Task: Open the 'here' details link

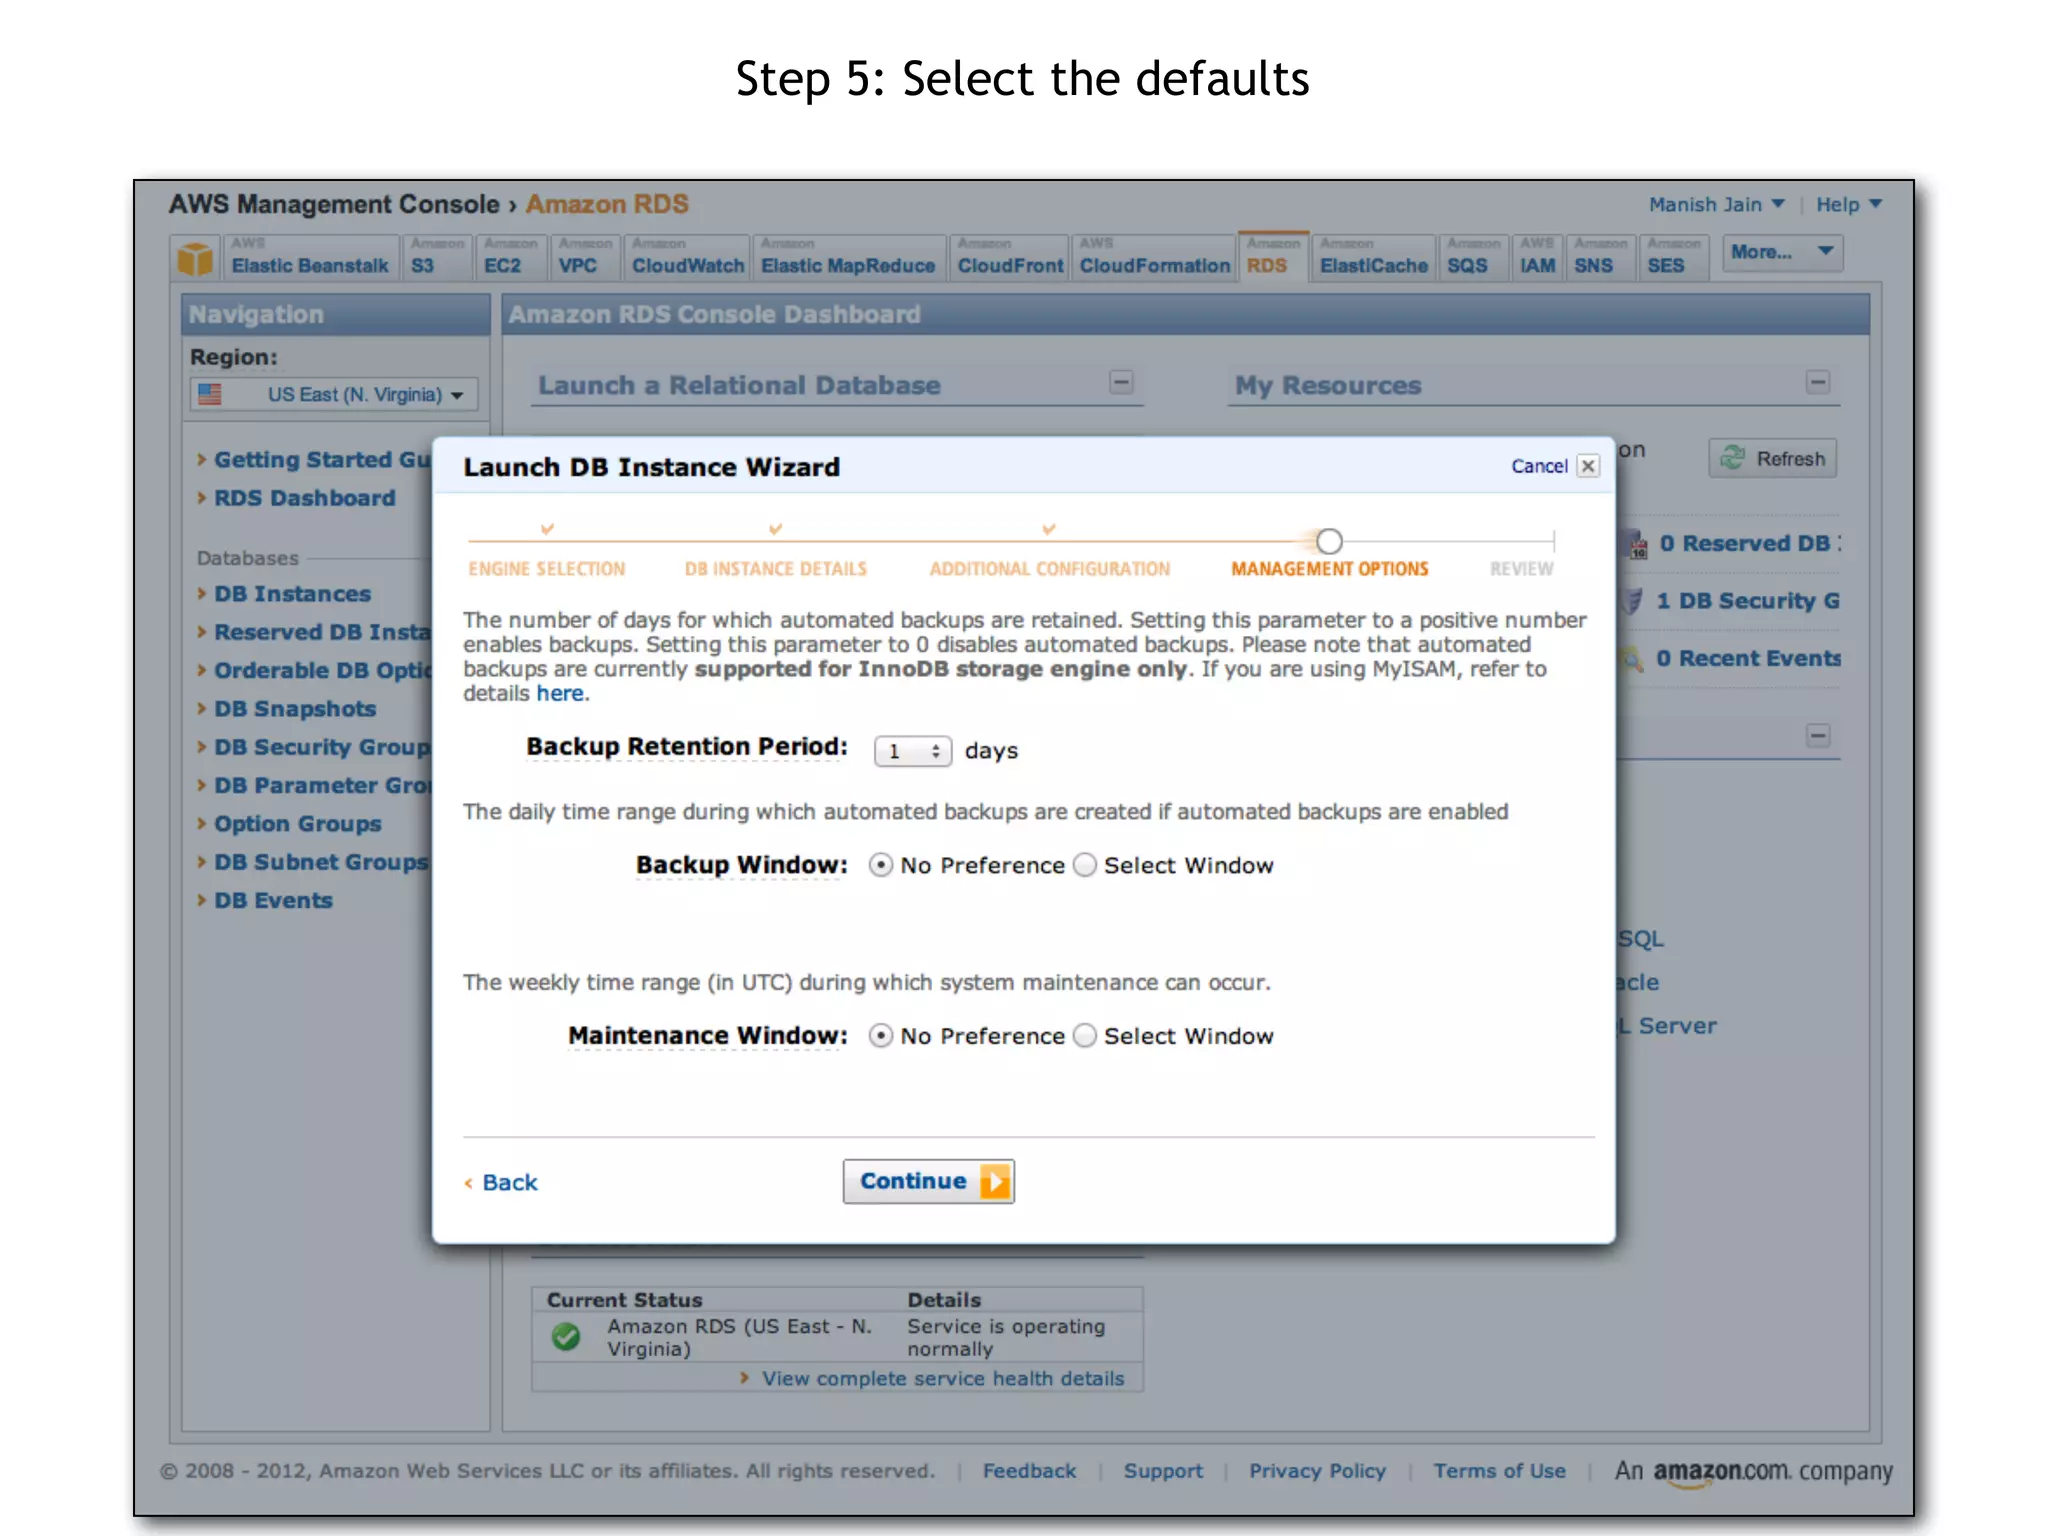Action: [560, 693]
